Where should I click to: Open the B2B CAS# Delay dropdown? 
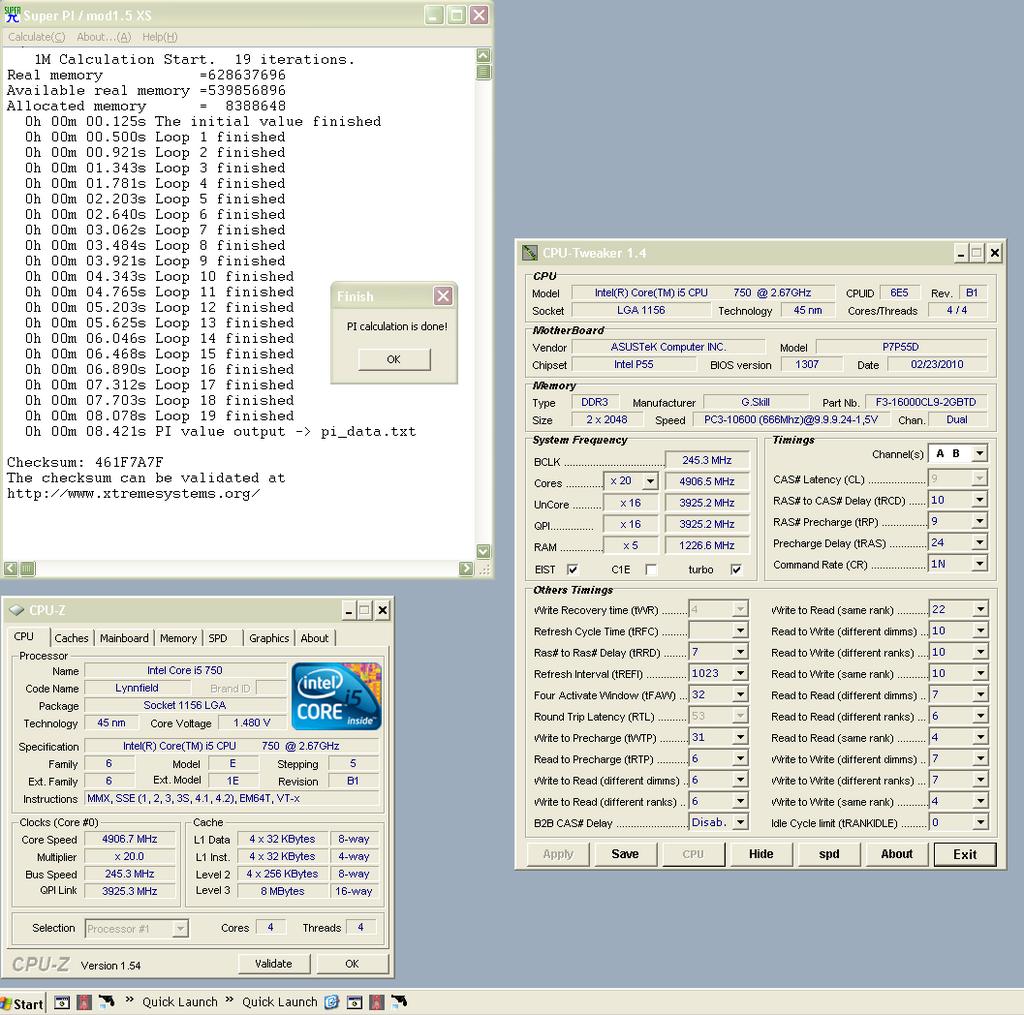point(740,822)
